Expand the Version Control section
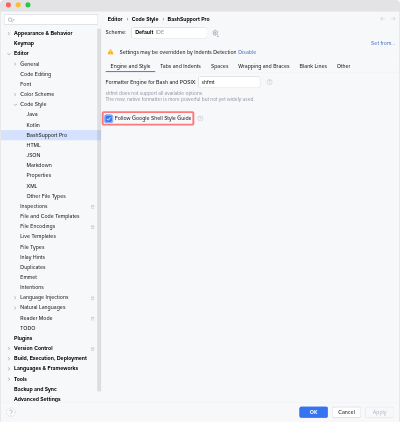This screenshot has width=400, height=422. point(9,348)
